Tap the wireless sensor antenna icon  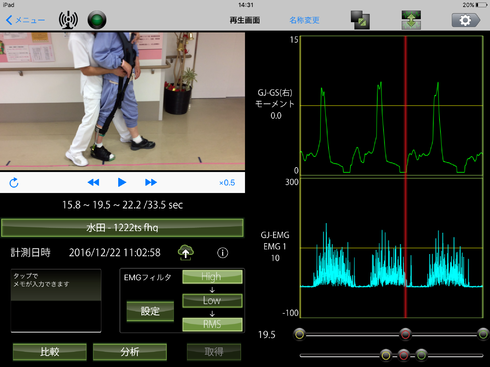(x=68, y=20)
